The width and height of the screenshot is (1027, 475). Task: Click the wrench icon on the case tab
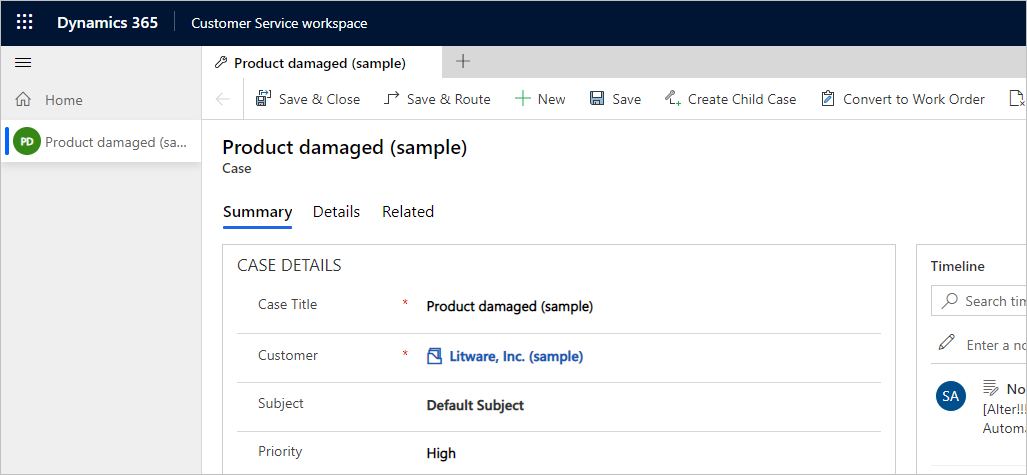pos(221,63)
